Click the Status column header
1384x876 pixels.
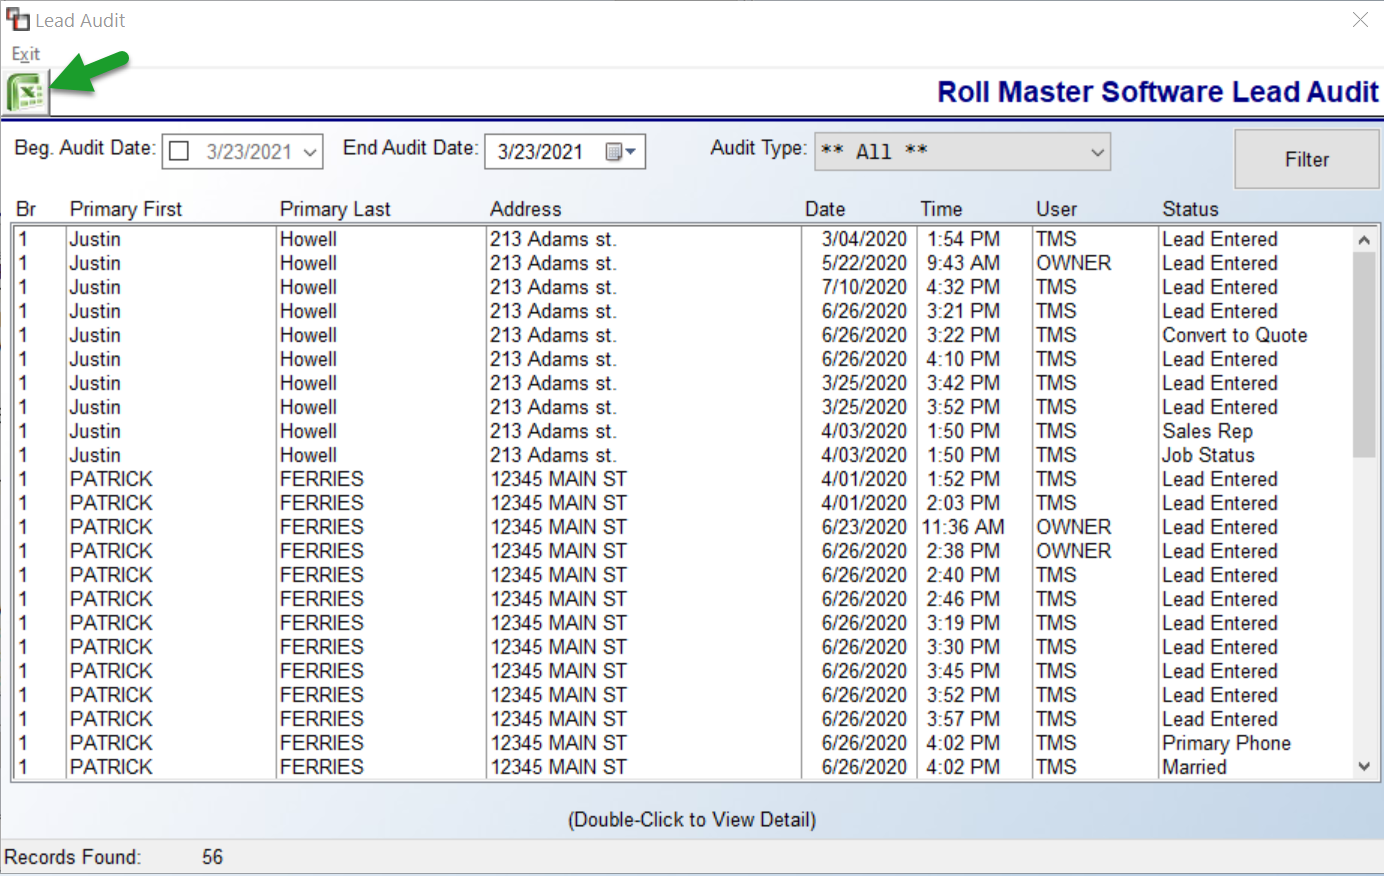point(1190,209)
